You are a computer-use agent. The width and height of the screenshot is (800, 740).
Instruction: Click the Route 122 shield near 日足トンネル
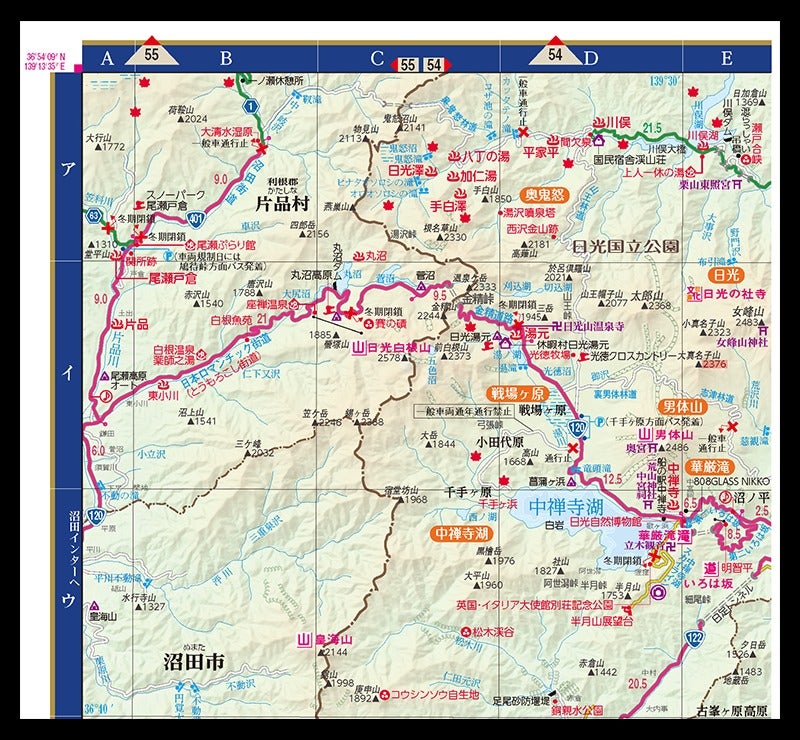coord(694,637)
